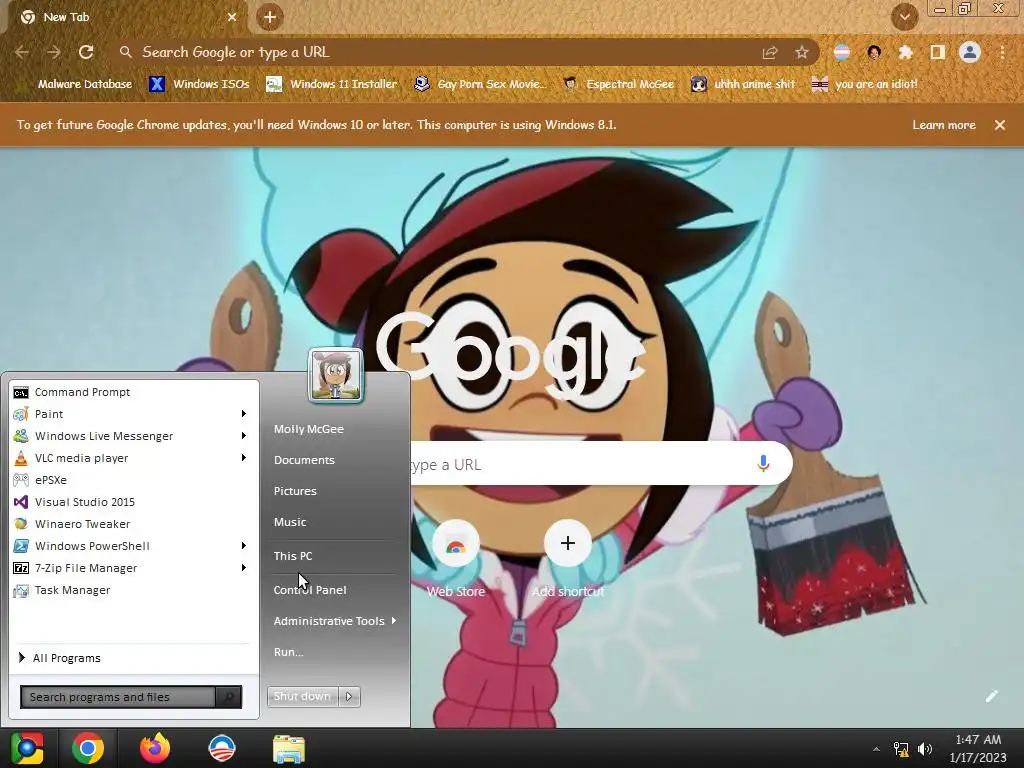Click the Shut down button
The image size is (1024, 768).
click(x=302, y=696)
